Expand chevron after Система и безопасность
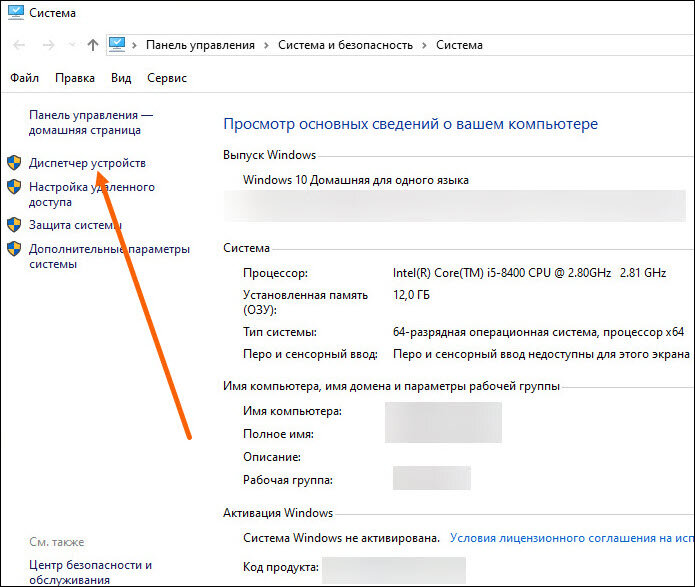The width and height of the screenshot is (695, 587). click(424, 45)
